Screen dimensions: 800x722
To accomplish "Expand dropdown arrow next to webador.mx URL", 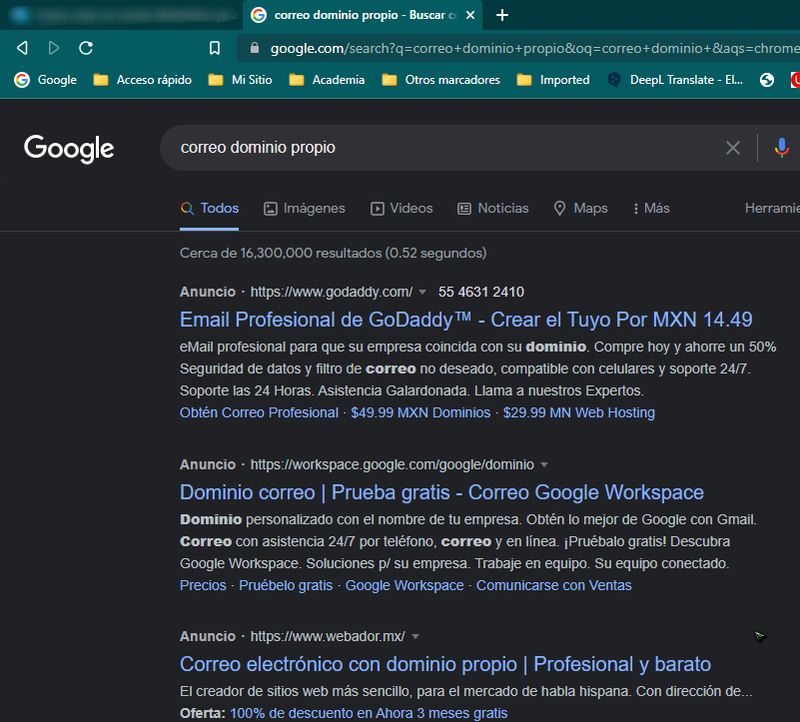I will (x=415, y=637).
